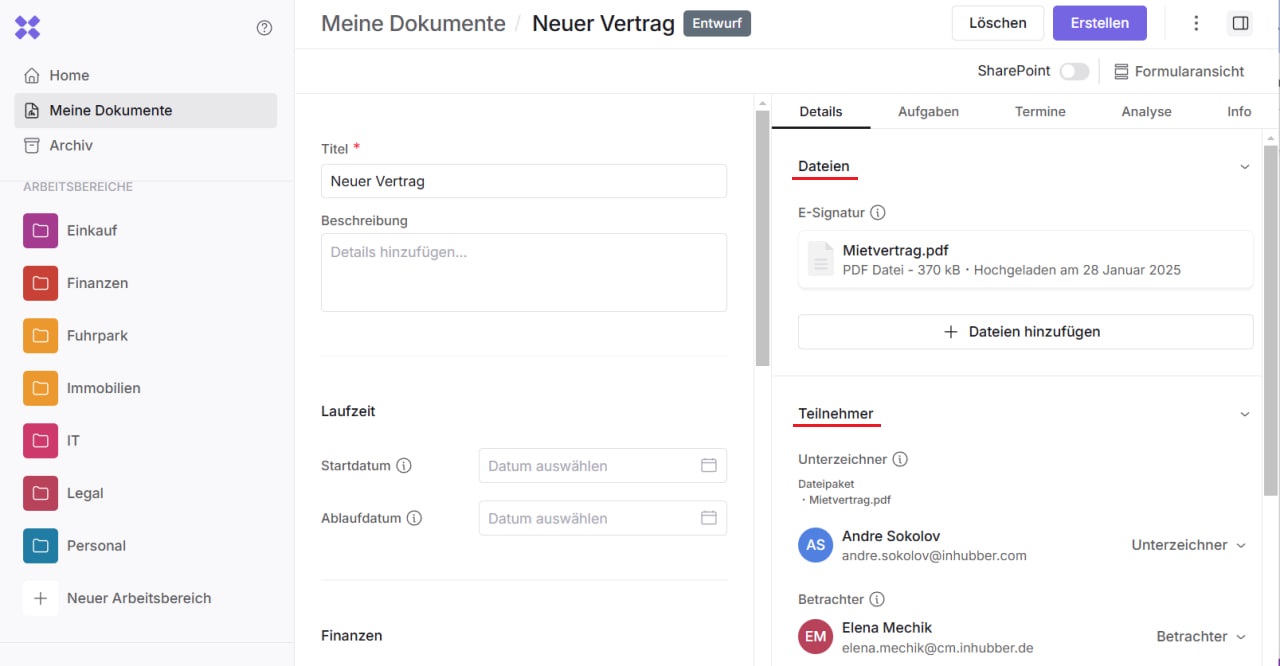Image resolution: width=1280 pixels, height=666 pixels.
Task: Switch to Formularansicht view
Action: 1178,71
